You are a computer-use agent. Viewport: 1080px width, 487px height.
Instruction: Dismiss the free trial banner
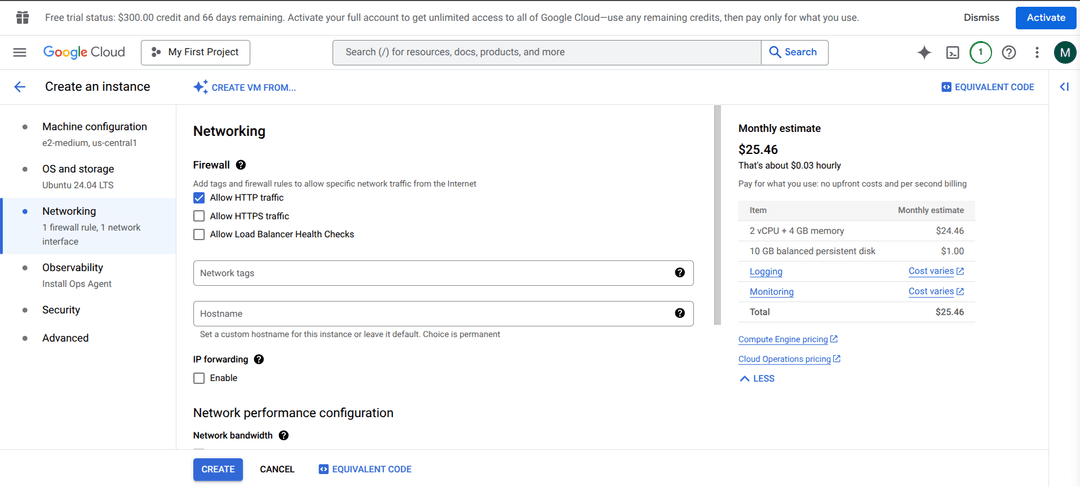click(982, 17)
